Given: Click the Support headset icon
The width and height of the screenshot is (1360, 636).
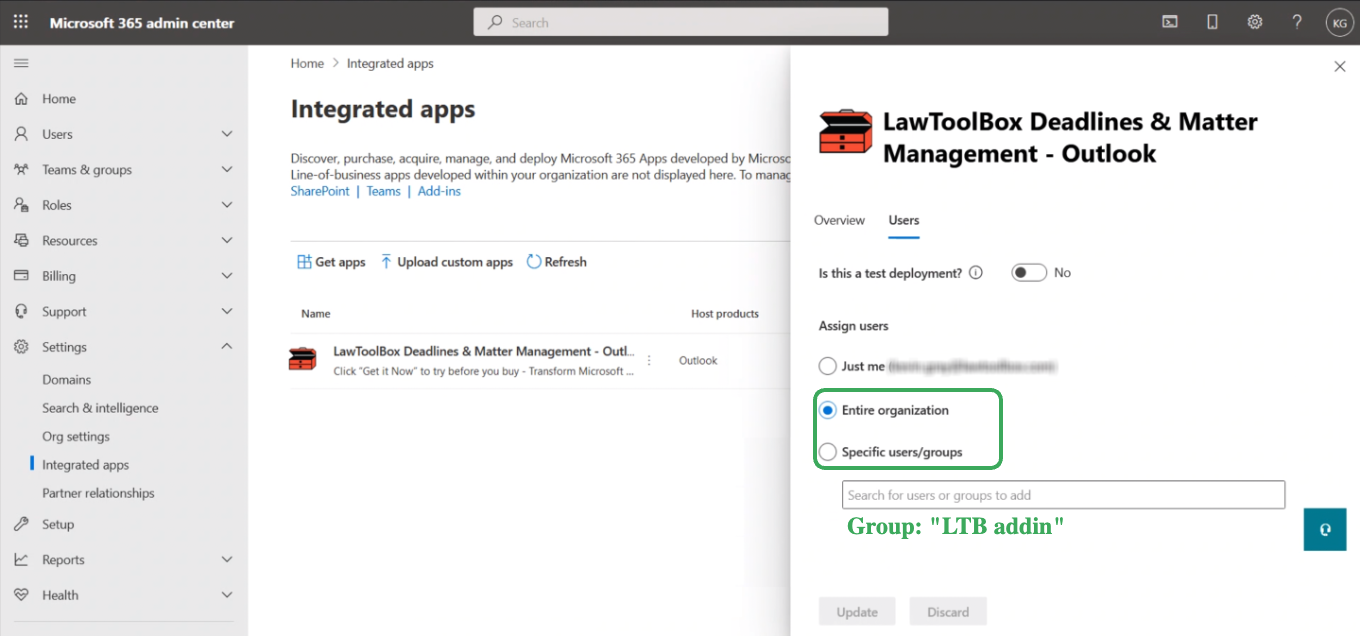Looking at the screenshot, I should (21, 312).
